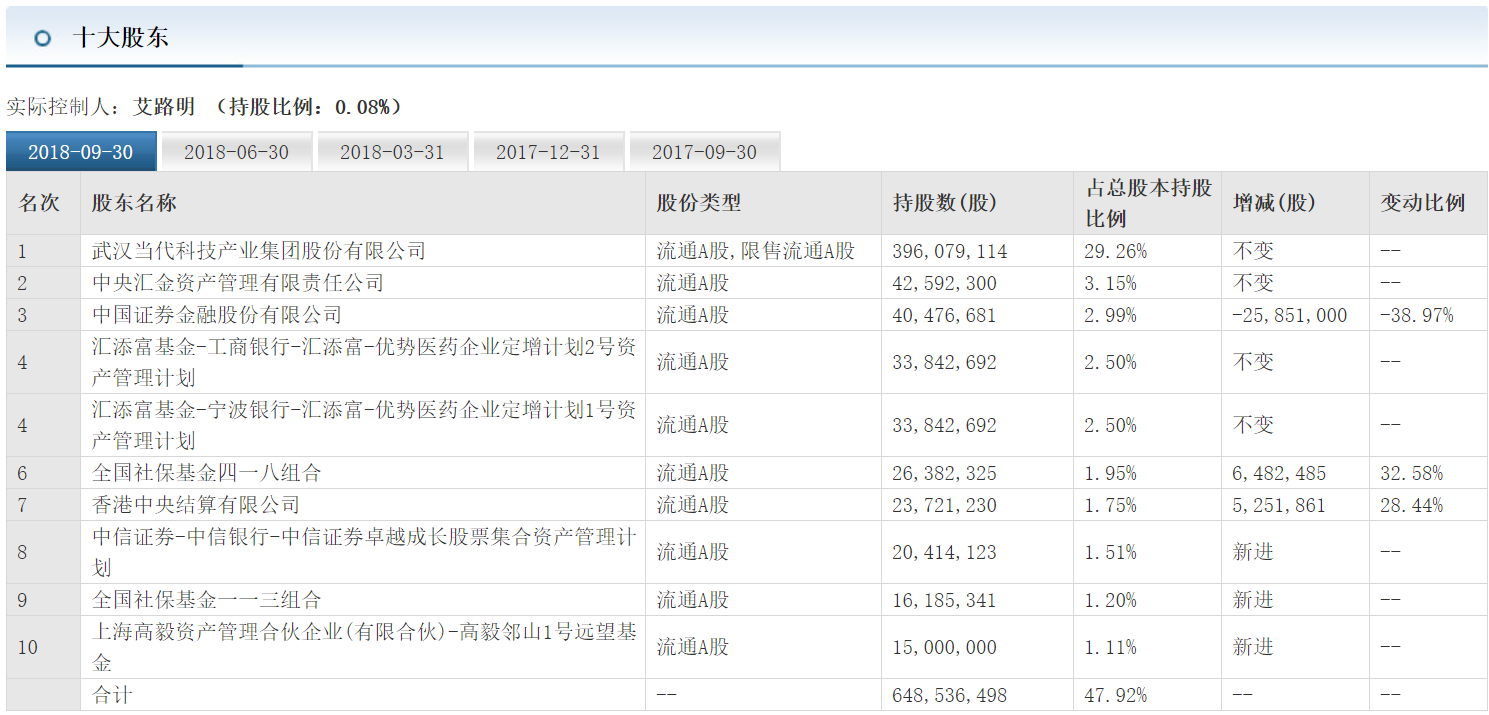1489x715 pixels.
Task: Show the 2017-12-31 tab data
Action: coord(549,152)
